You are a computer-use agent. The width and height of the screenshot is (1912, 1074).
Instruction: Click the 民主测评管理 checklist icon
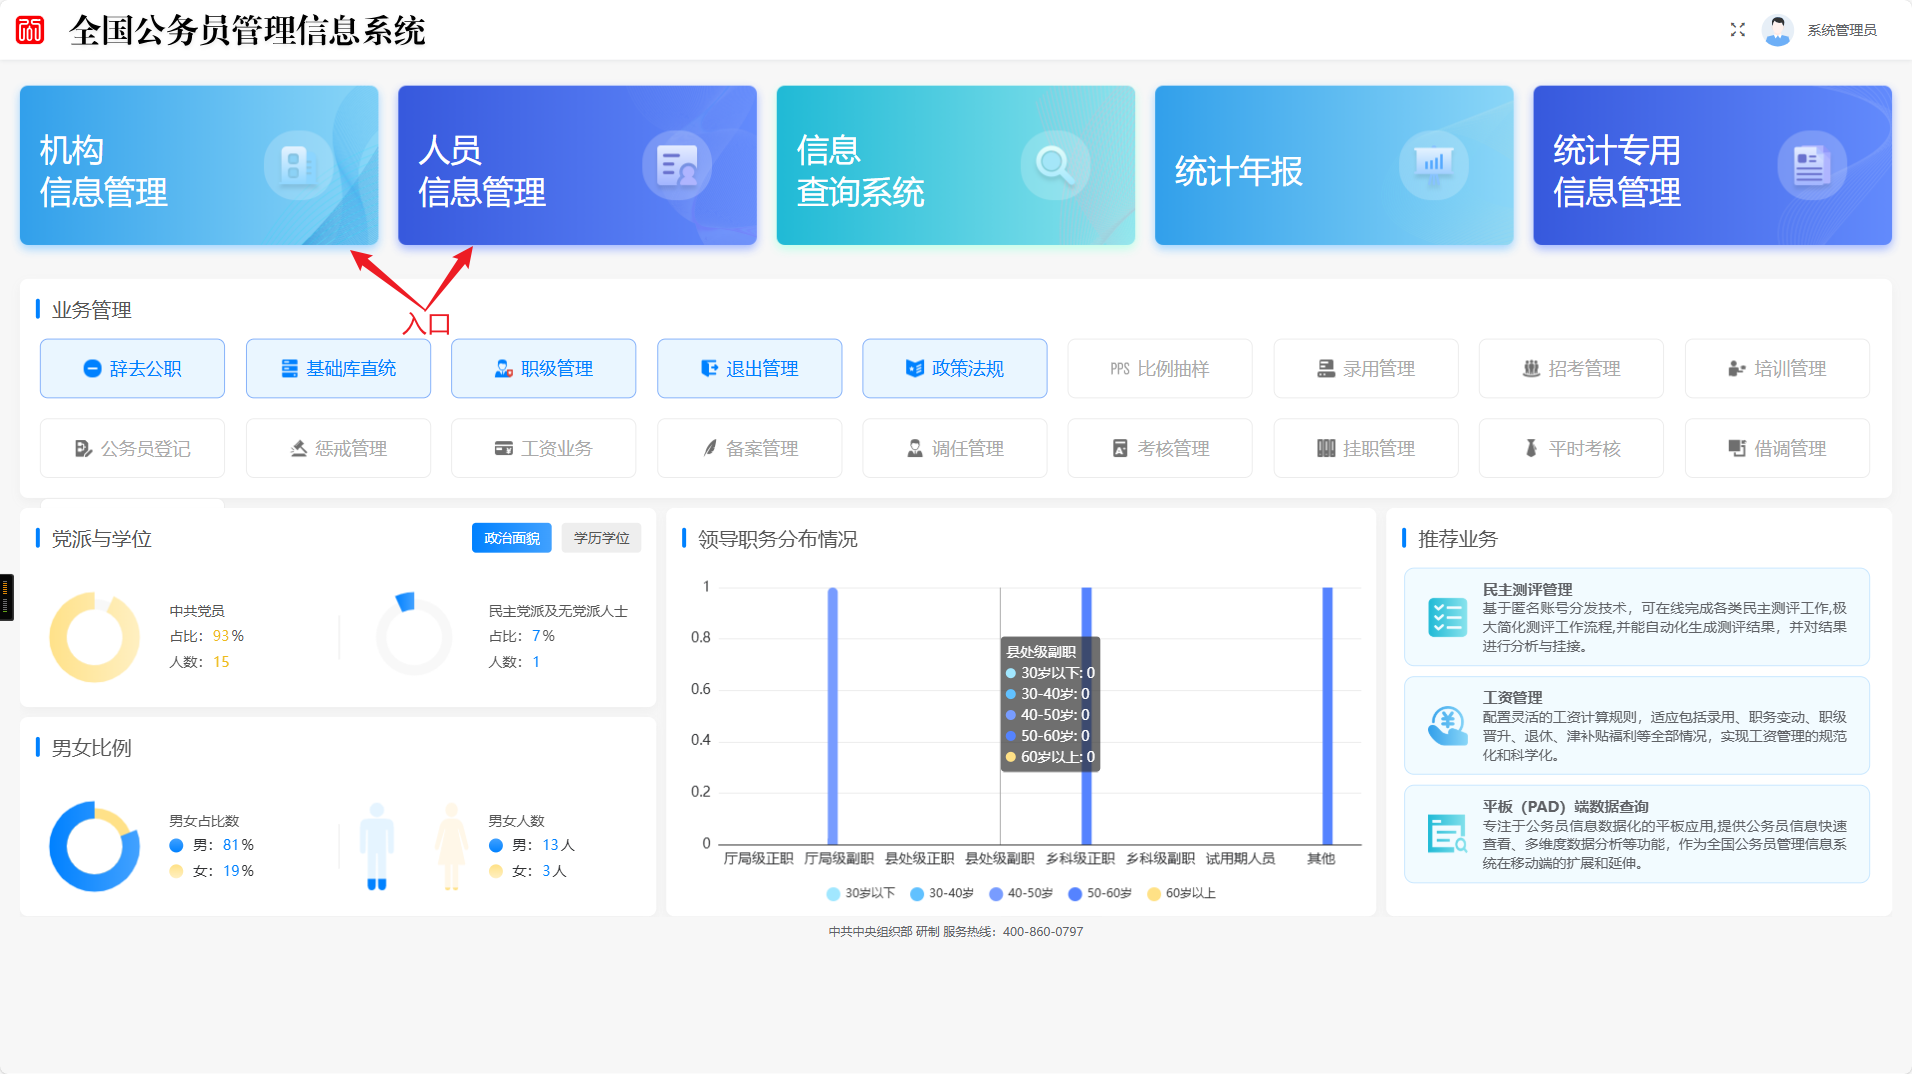pyautogui.click(x=1447, y=617)
